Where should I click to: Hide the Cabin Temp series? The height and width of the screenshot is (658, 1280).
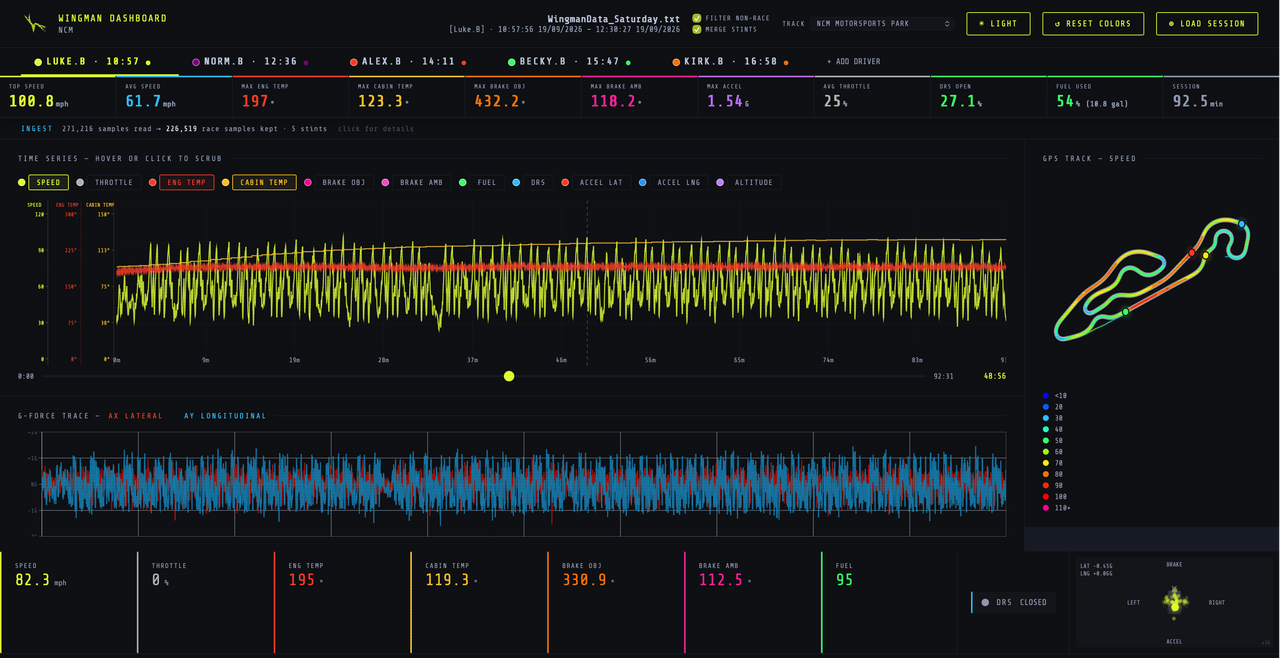coord(264,183)
